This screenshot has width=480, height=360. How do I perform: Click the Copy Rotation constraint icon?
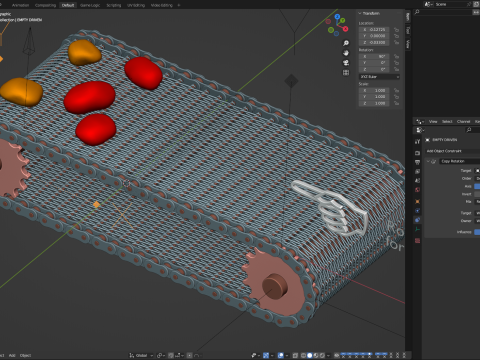coord(434,161)
